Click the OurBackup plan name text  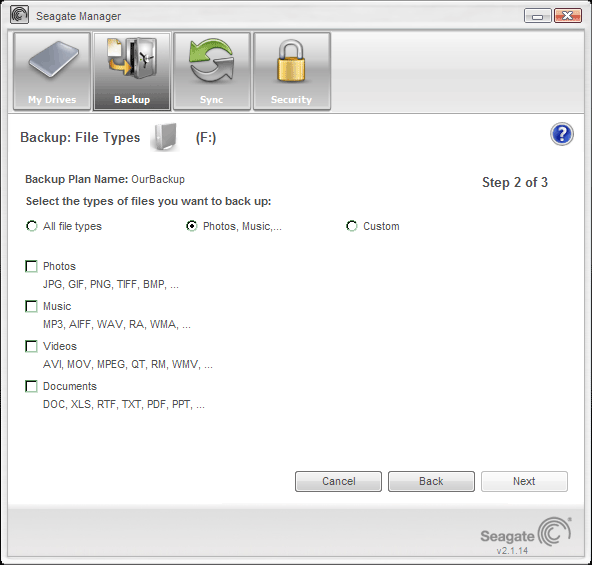158,179
